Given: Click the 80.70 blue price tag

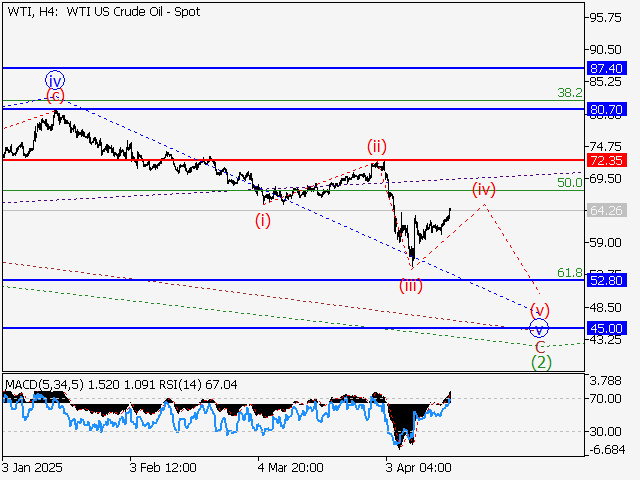Looking at the screenshot, I should 607,108.
